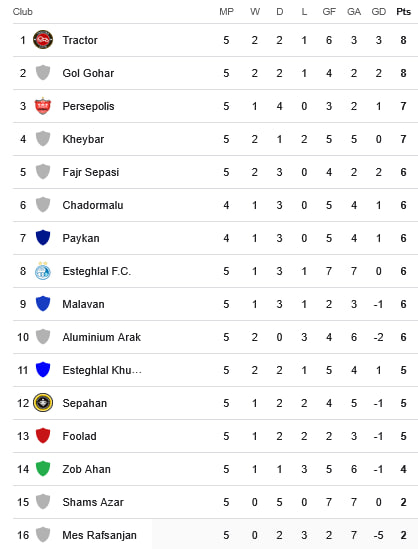Screen dimensions: 418x549
Task: Click the Foolad red shield icon
Action: pyautogui.click(x=43, y=436)
